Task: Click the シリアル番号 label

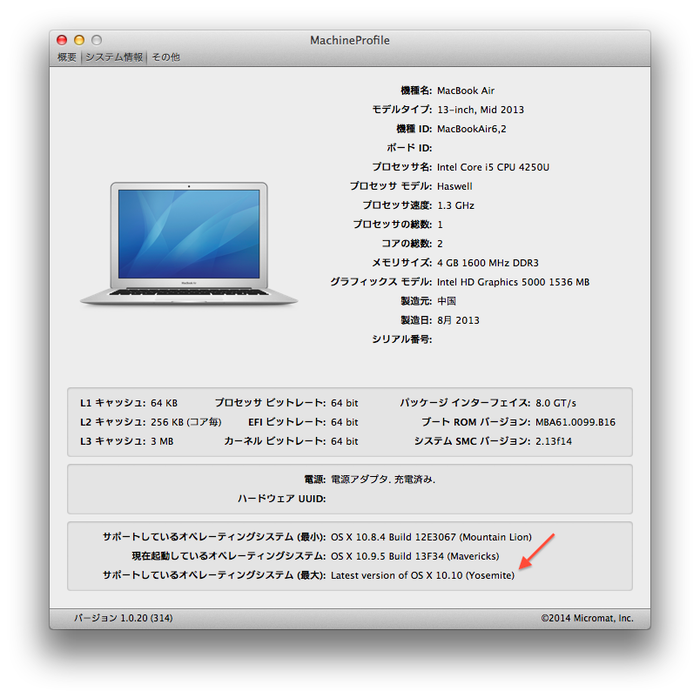Action: pyautogui.click(x=402, y=340)
